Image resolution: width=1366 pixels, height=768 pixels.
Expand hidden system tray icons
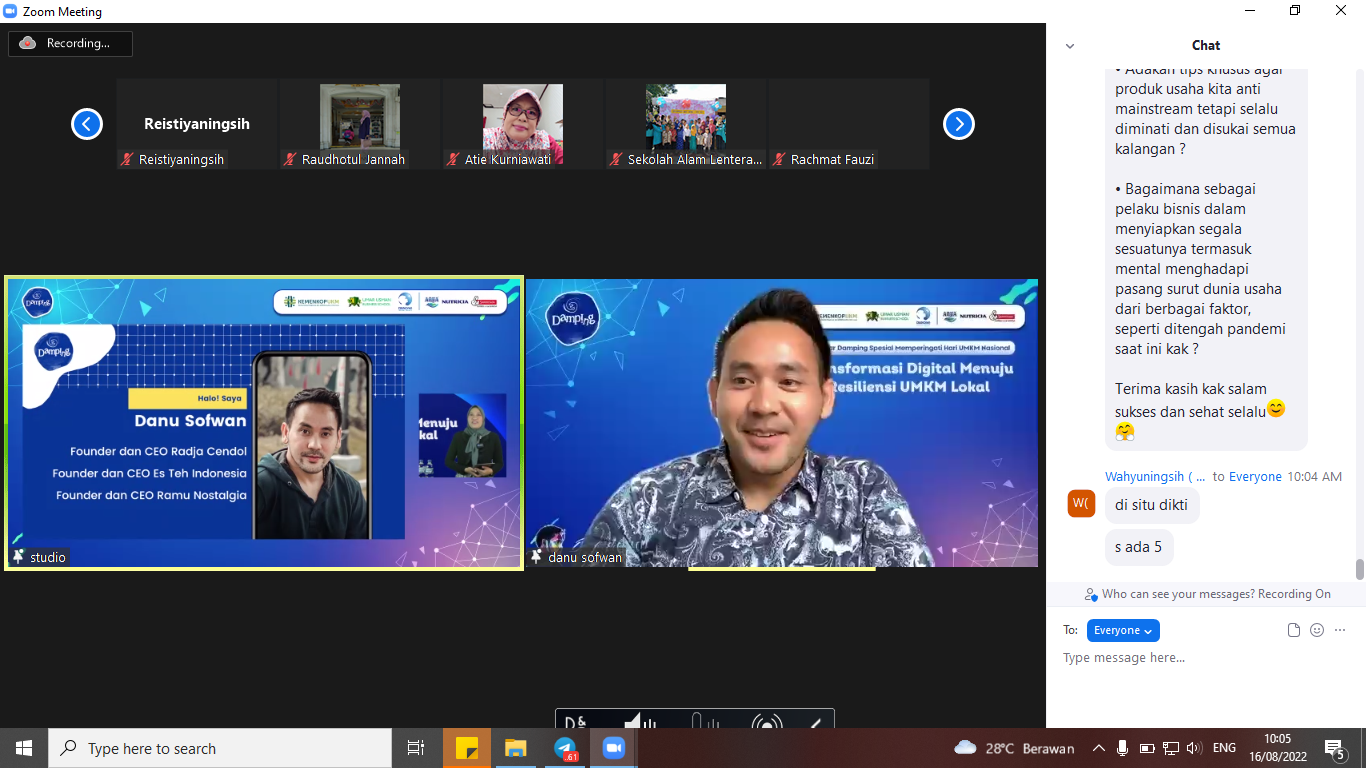point(1098,748)
